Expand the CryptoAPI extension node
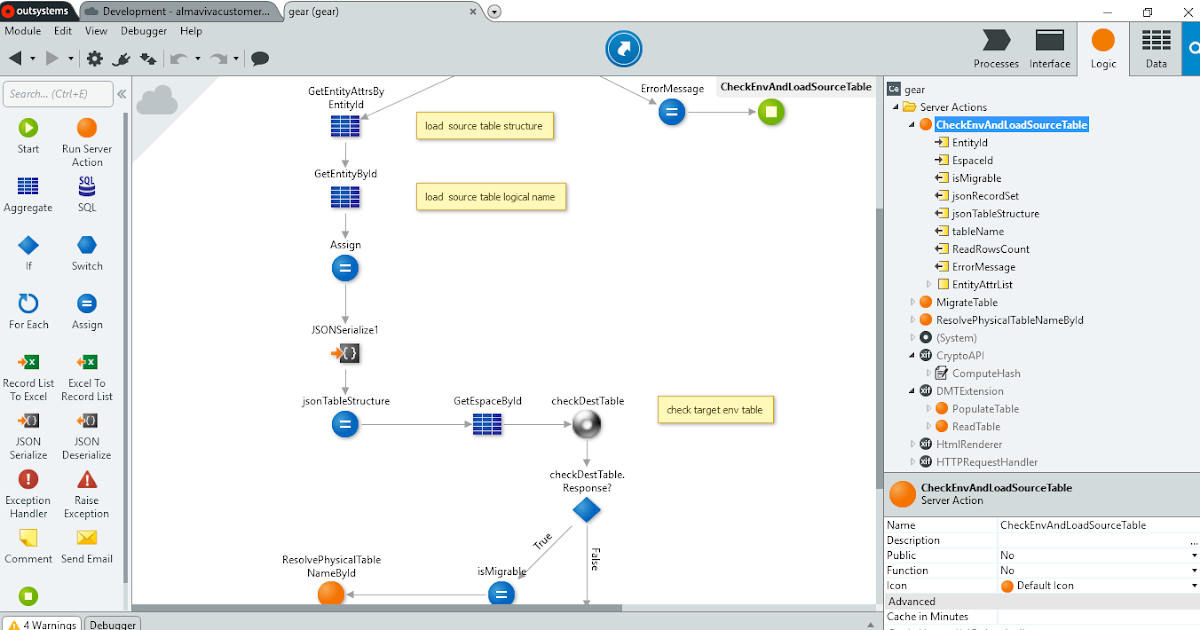Viewport: 1200px width, 630px height. [x=913, y=355]
